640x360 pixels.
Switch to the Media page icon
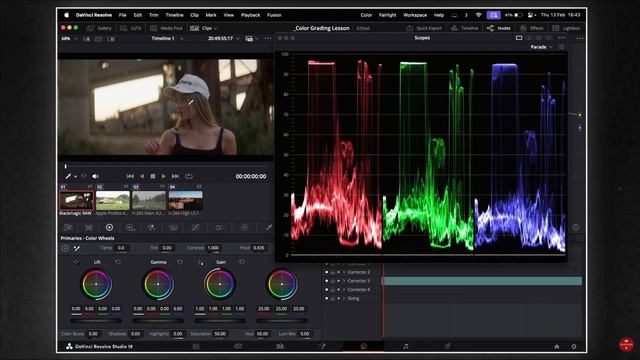click(x=196, y=346)
